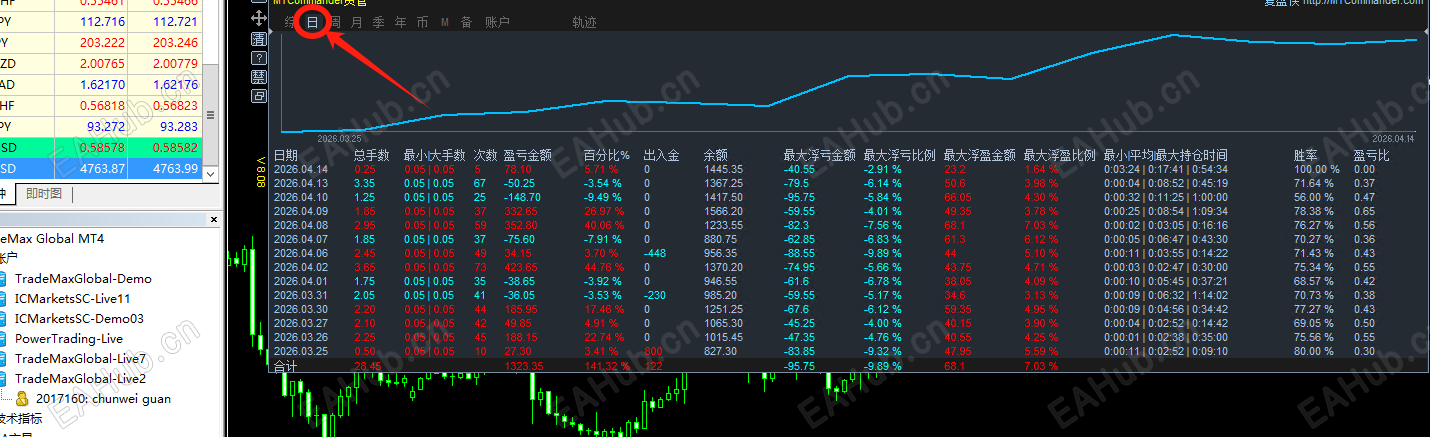Click the TradeMaxGlobal-Live2 account icon
The height and width of the screenshot is (437, 1430).
[5, 378]
